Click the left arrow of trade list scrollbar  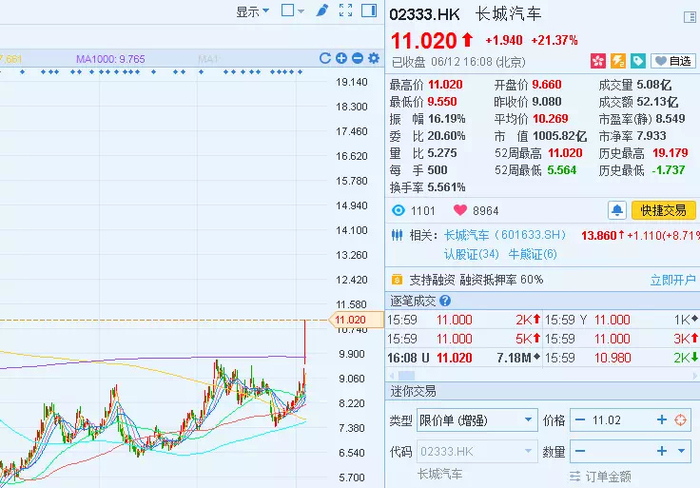tap(392, 376)
